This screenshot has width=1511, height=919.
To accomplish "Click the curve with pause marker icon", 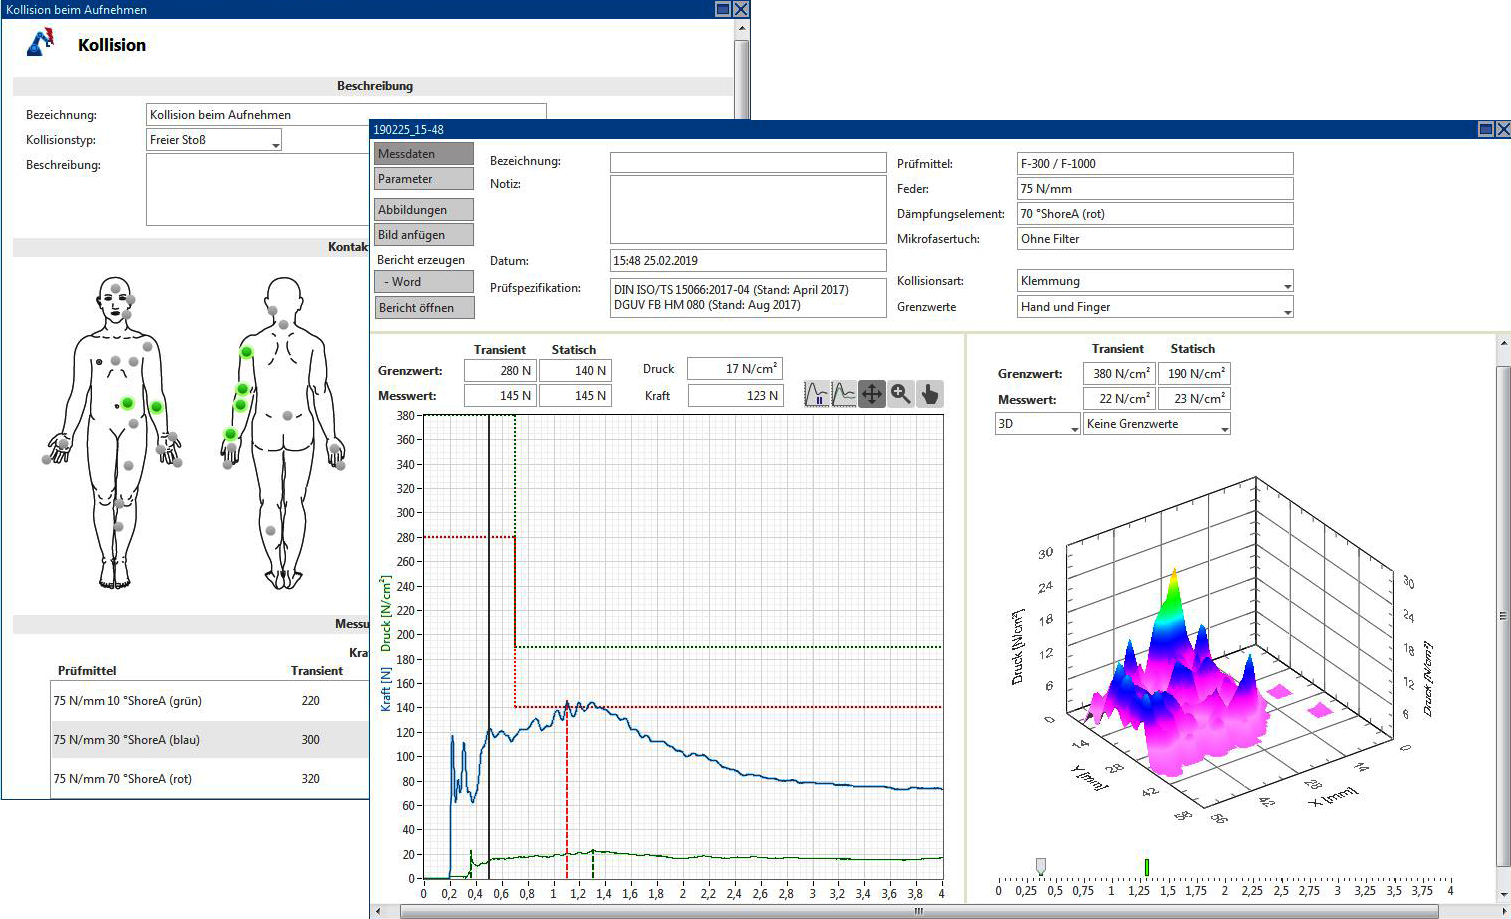I will click(x=818, y=394).
